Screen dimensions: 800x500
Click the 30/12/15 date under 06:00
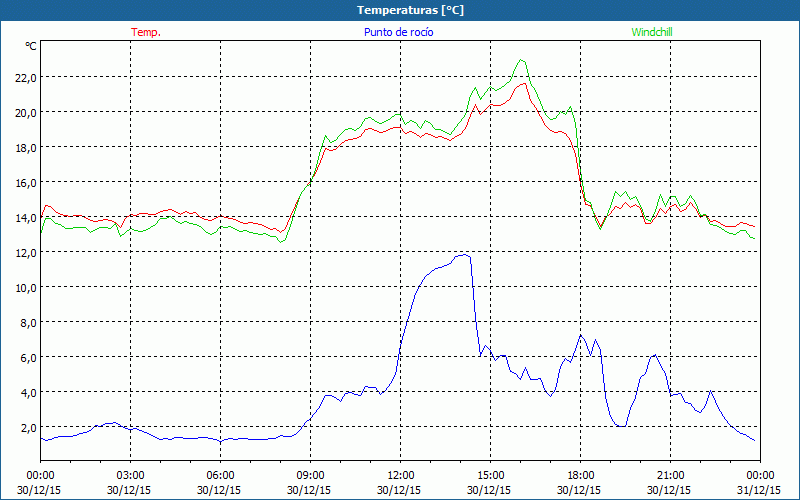coord(219,490)
